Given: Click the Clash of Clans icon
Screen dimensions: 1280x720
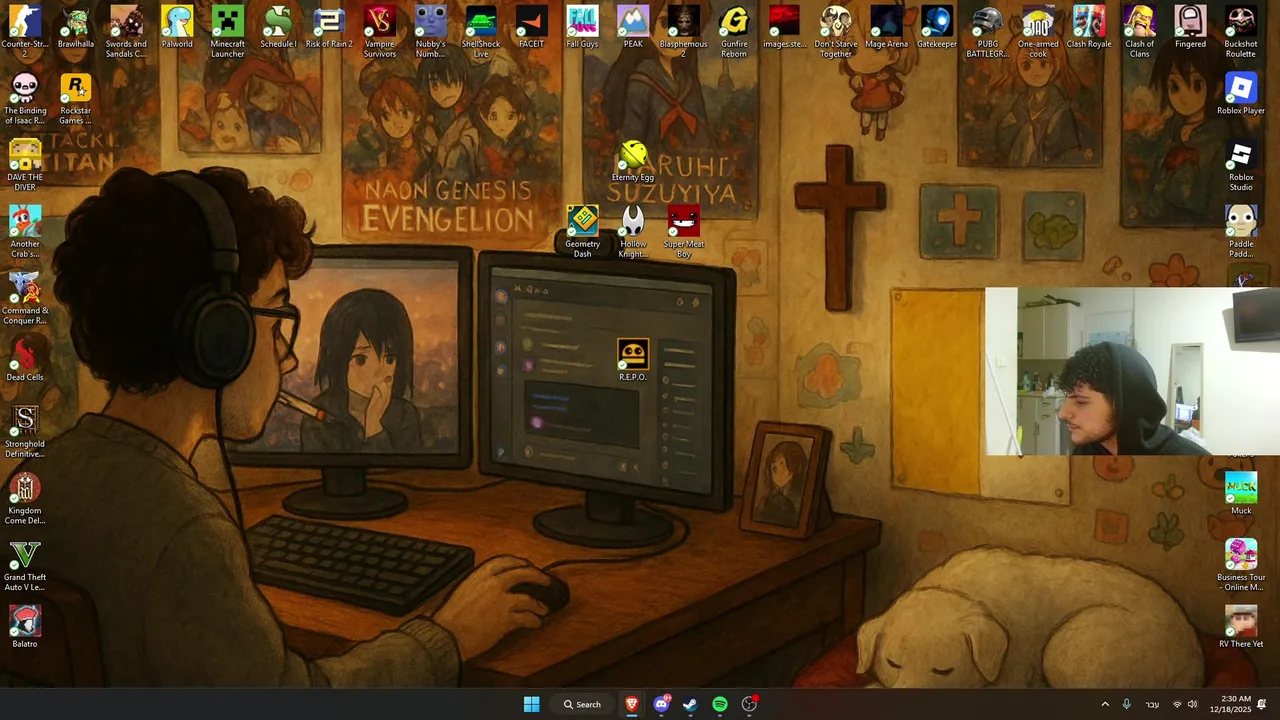Looking at the screenshot, I should 1139,31.
